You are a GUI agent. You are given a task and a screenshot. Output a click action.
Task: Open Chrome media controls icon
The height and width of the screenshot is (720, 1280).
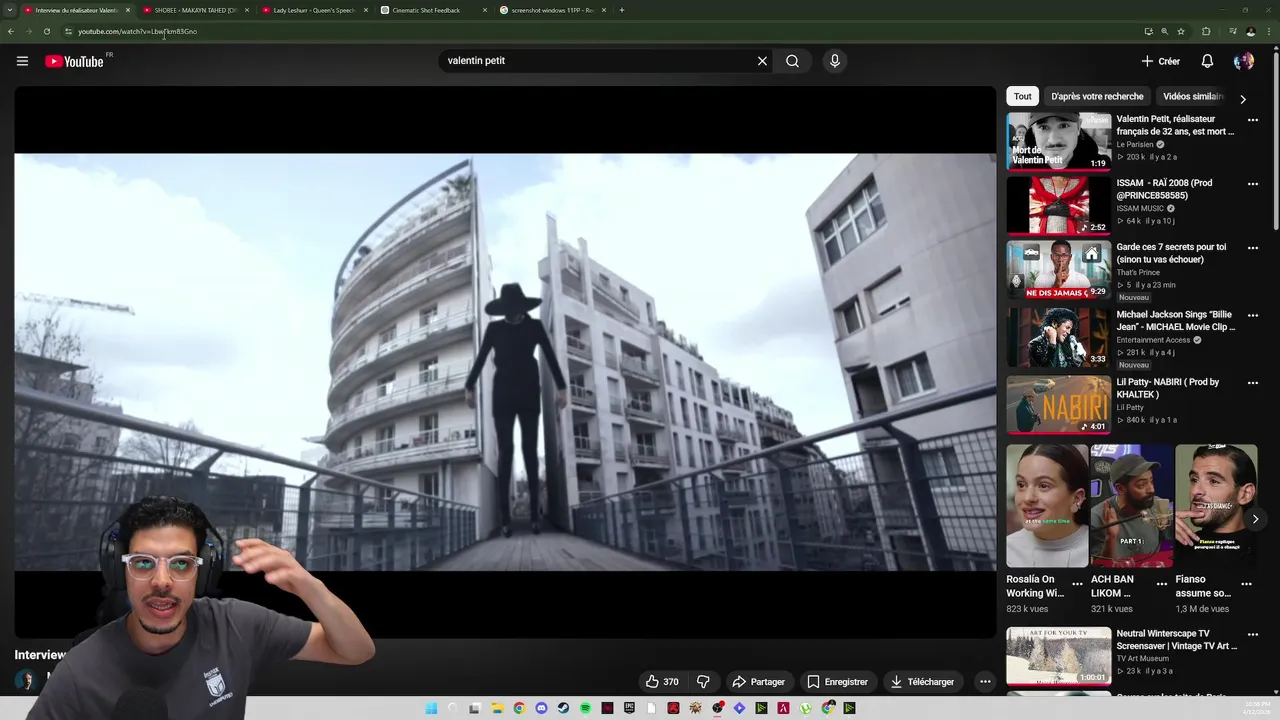1233,31
